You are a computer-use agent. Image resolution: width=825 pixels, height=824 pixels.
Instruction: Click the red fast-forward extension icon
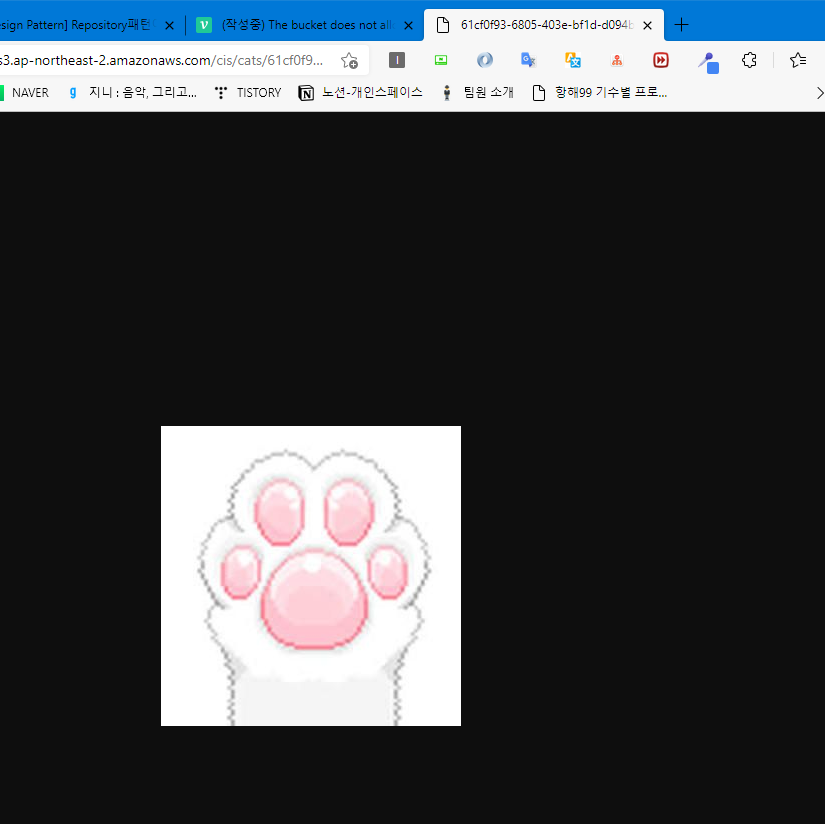pyautogui.click(x=661, y=61)
